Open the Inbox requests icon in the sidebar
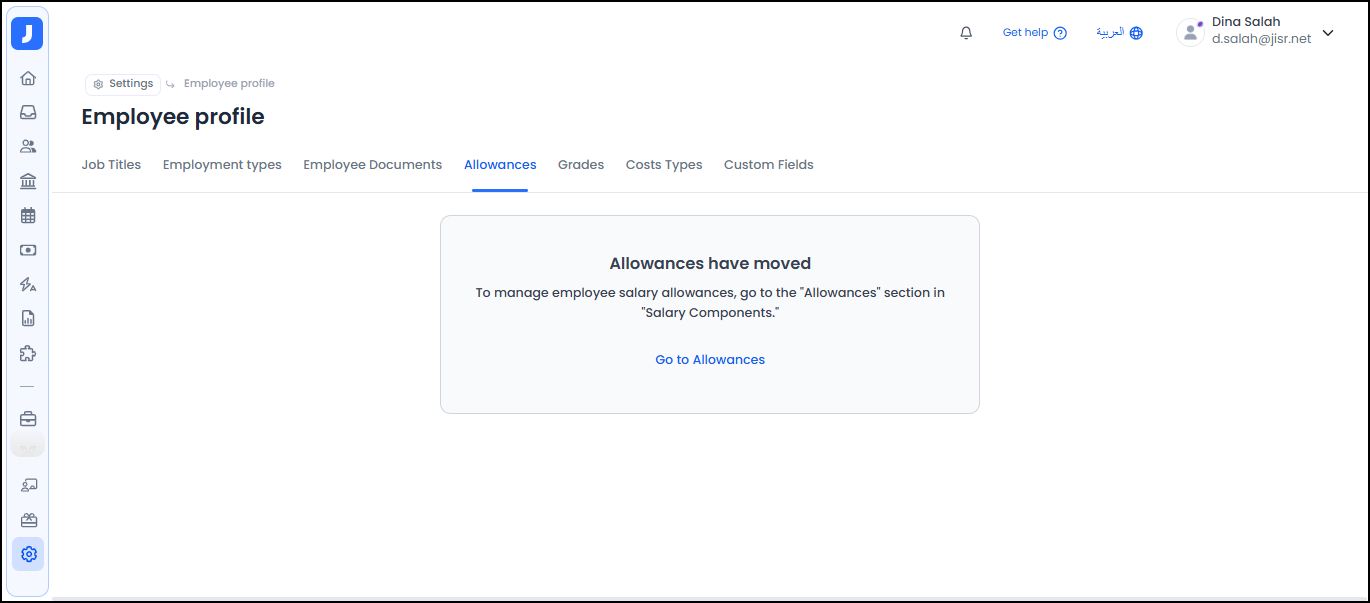The image size is (1370, 603). (27, 111)
